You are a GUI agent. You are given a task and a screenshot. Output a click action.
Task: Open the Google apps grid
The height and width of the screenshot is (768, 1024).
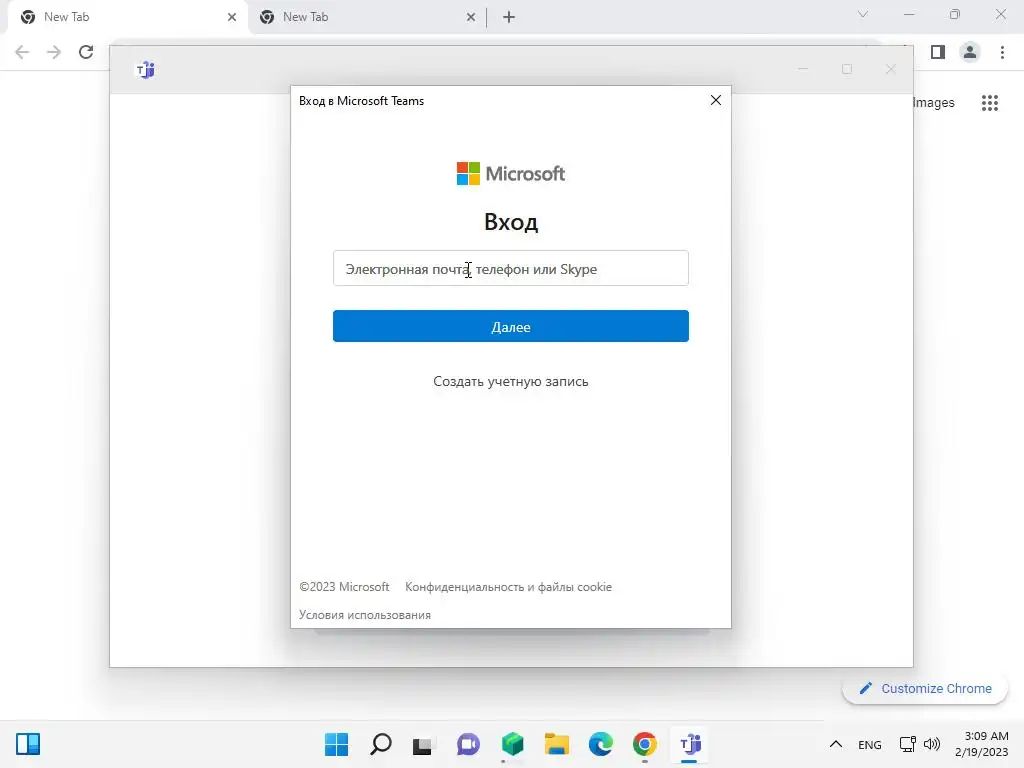click(x=989, y=103)
